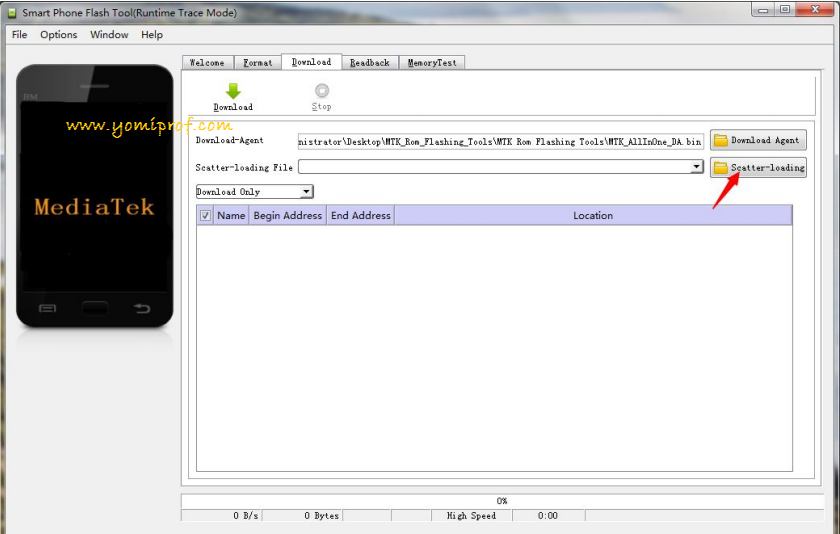Switch to the Readback tab

[370, 63]
